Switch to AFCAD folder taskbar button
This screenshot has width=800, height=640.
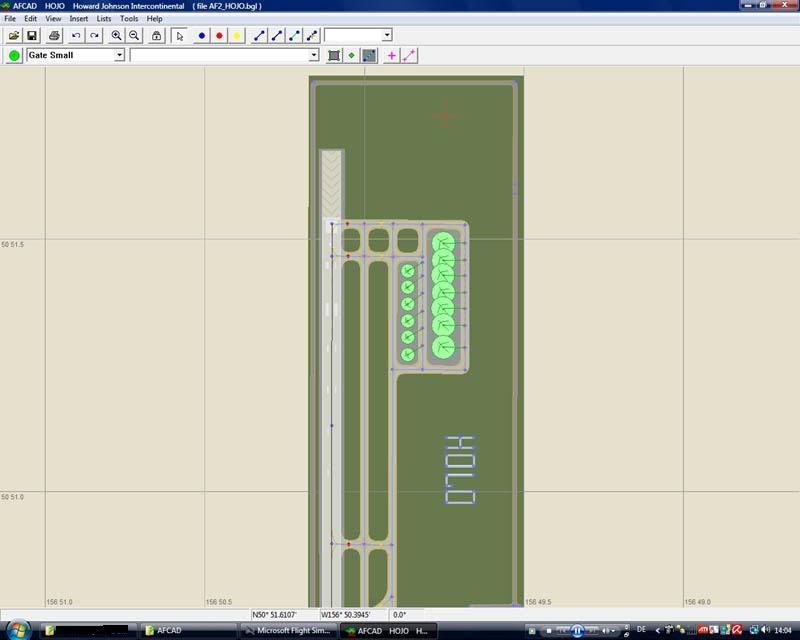coord(189,631)
